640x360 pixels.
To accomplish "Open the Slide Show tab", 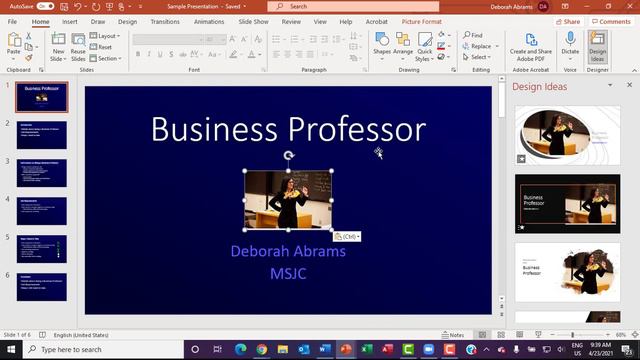I will coord(253,22).
